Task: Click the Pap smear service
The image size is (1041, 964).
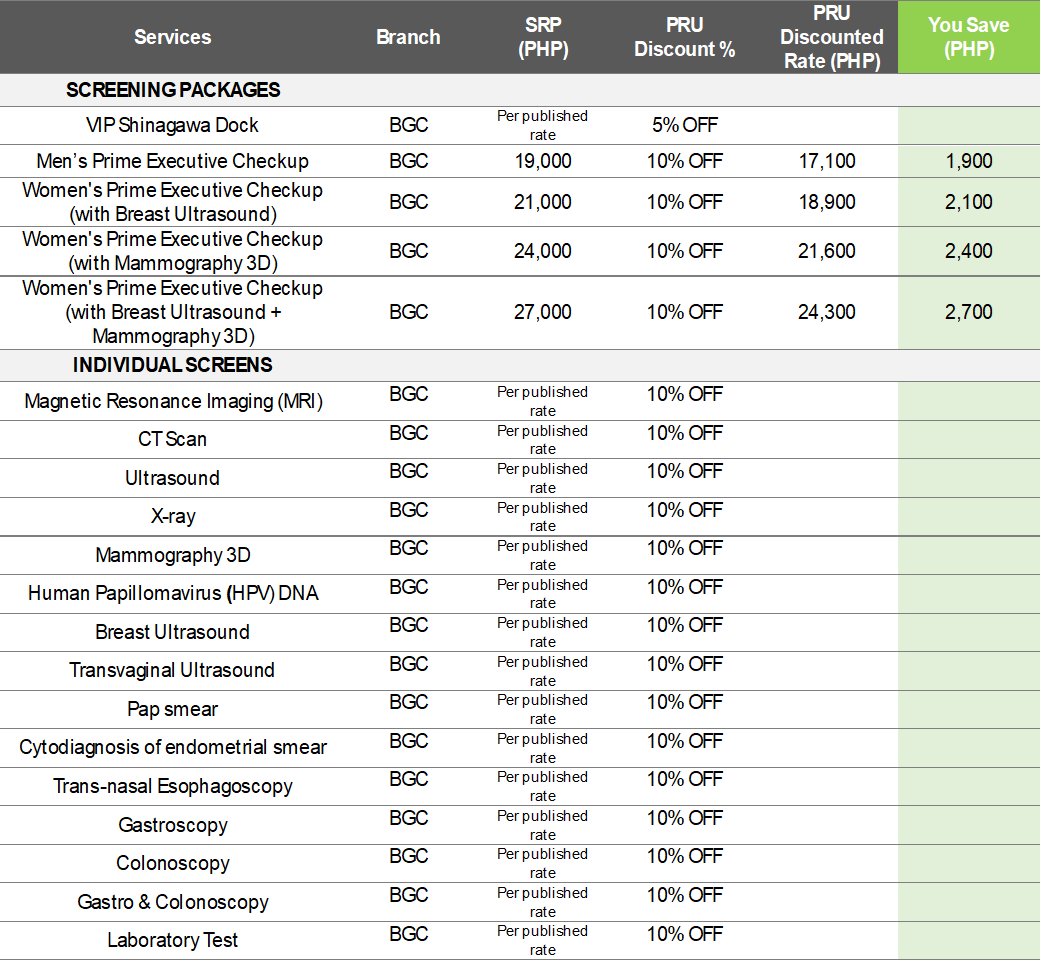Action: pyautogui.click(x=173, y=709)
